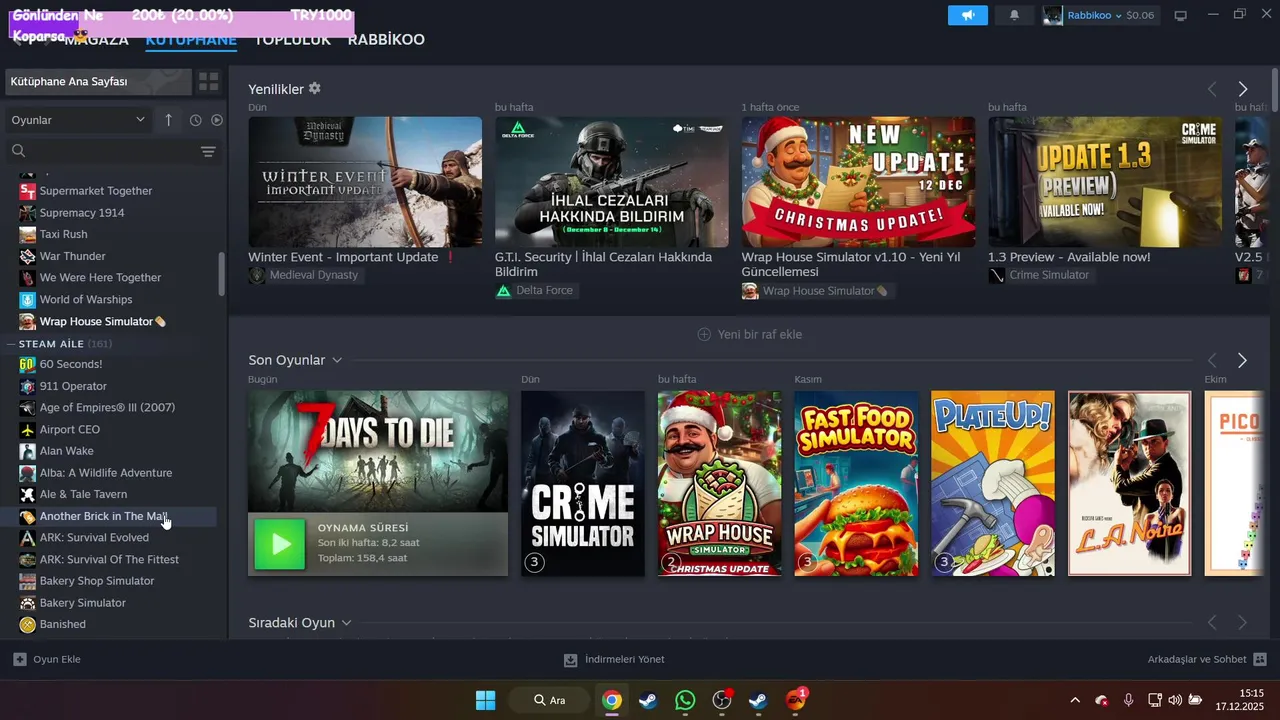Click the Delta Force icon below the news
The width and height of the screenshot is (1280, 720).
tap(504, 290)
